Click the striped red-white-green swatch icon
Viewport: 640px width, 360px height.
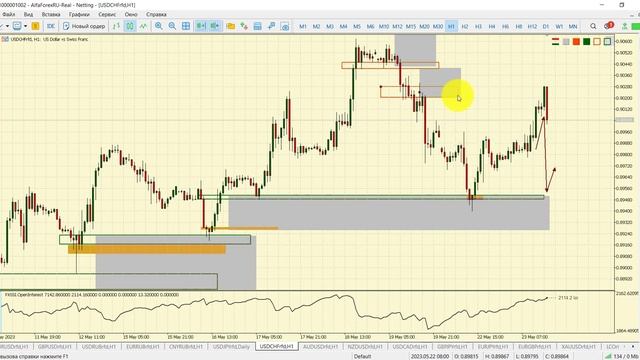point(555,41)
